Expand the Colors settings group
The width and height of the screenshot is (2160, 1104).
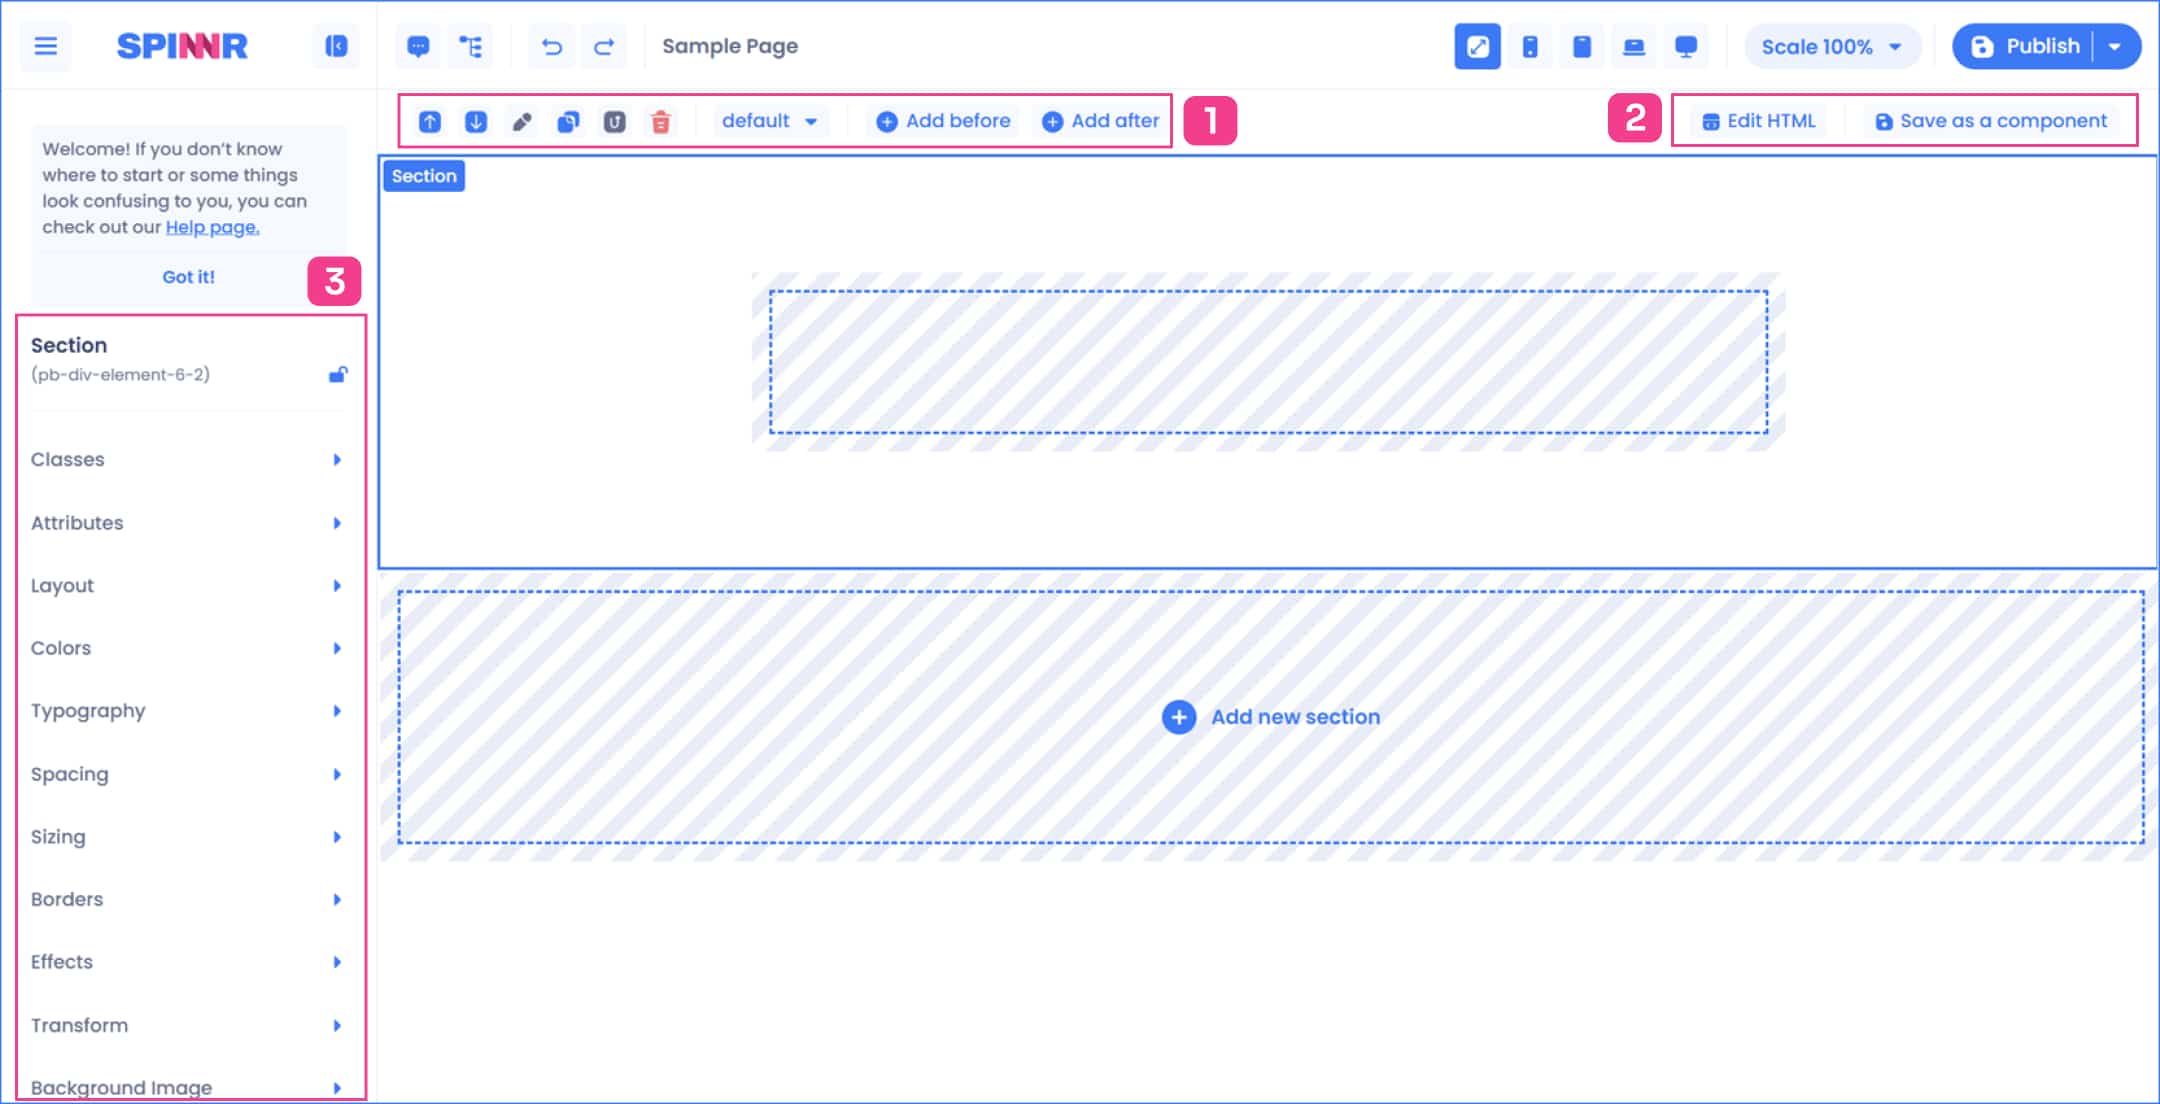(186, 648)
